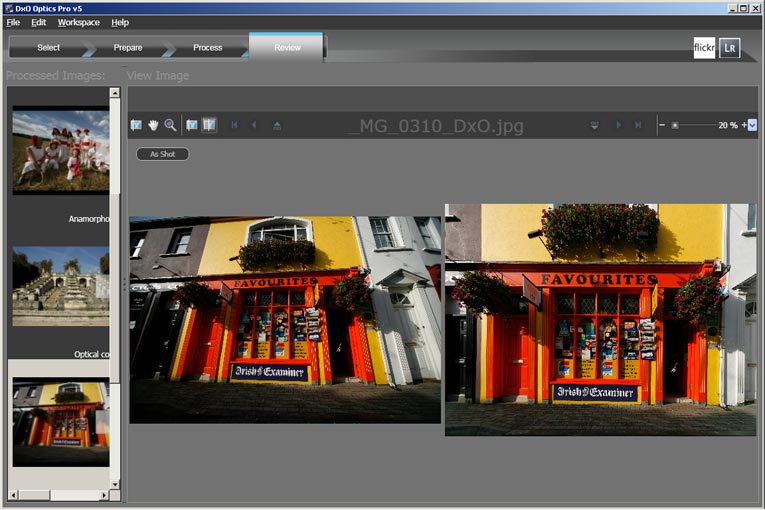Open the zoom level dropdown arrow
The width and height of the screenshot is (765, 510).
click(752, 125)
